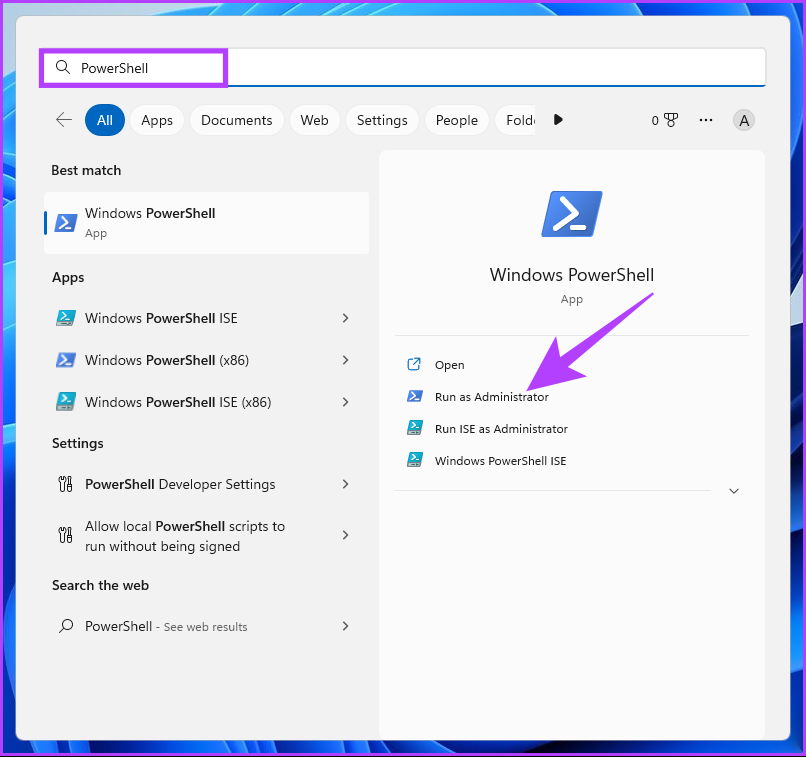
Task: Click the Windows PowerShell best match icon
Action: (x=66, y=223)
